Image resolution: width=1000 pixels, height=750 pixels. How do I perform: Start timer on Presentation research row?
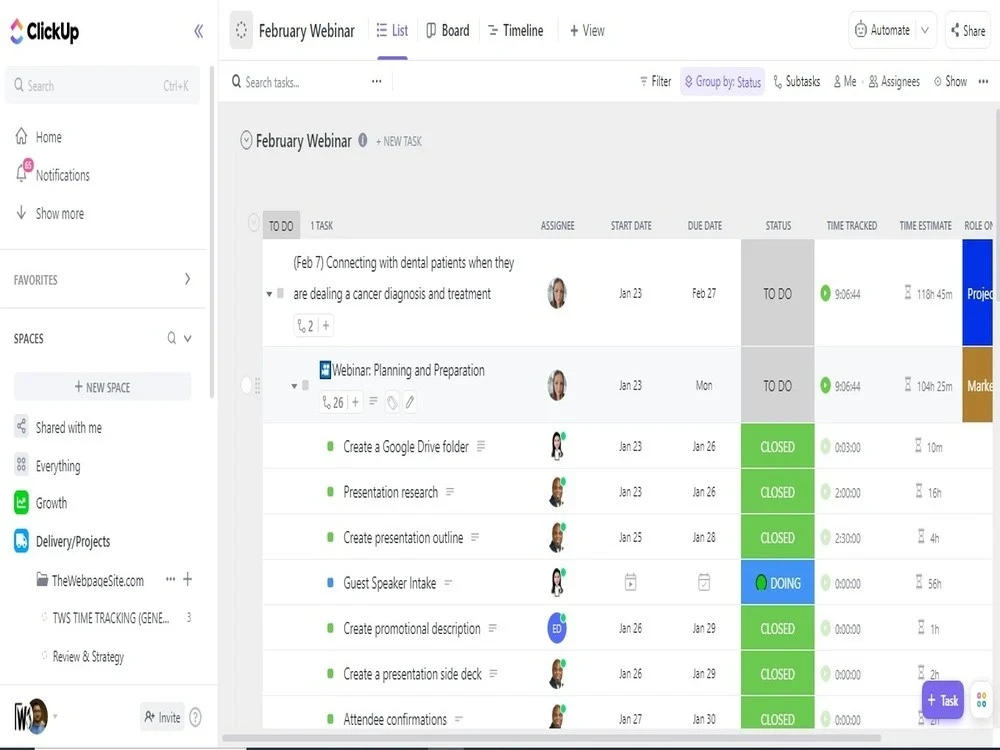pos(825,492)
